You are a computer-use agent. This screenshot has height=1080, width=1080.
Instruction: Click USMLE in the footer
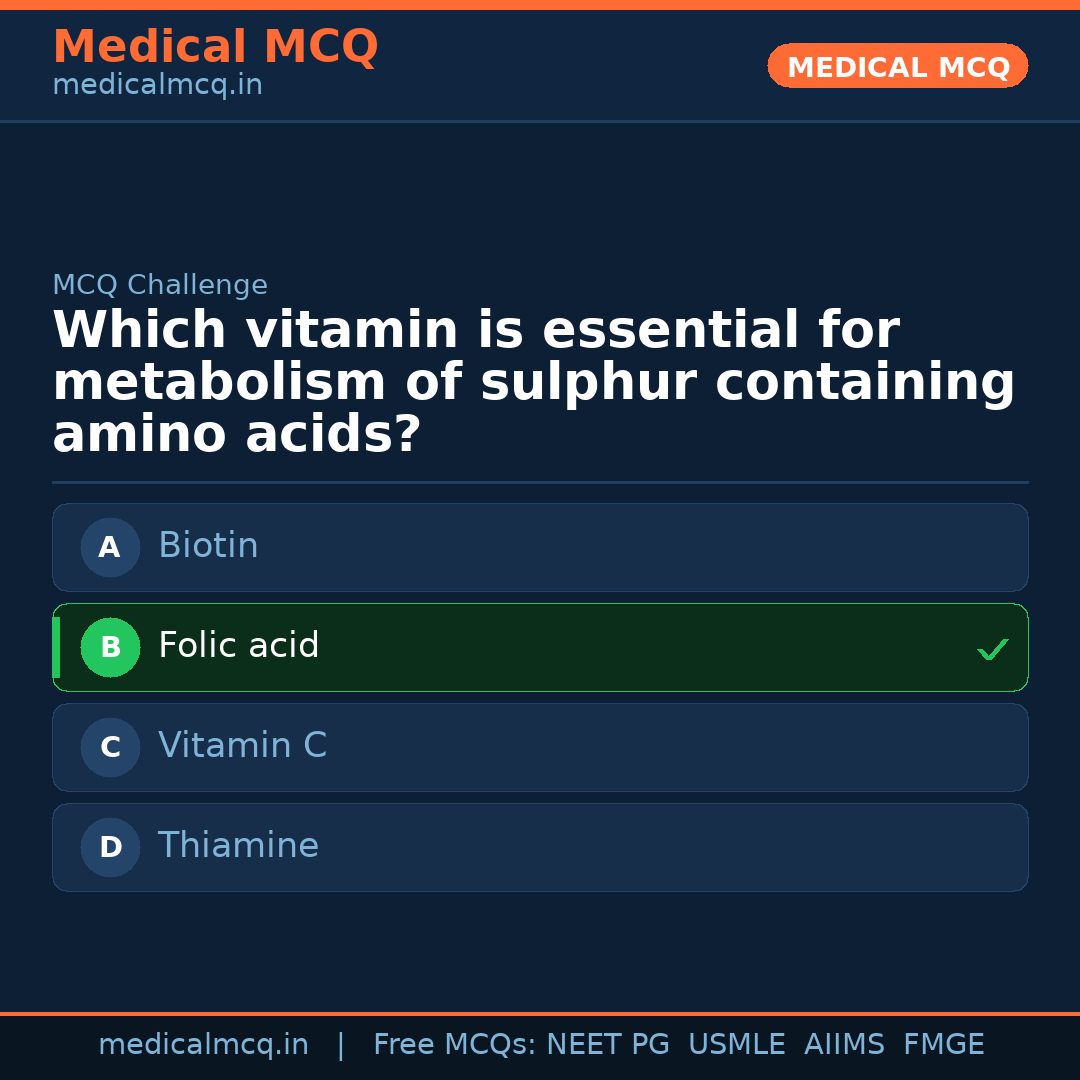tap(736, 1045)
